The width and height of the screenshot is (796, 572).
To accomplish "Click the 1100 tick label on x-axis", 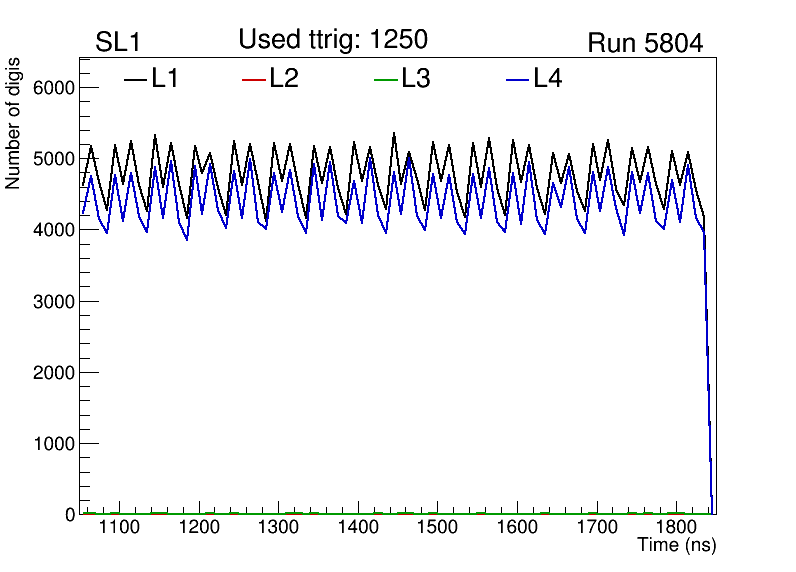I will pyautogui.click(x=120, y=527).
